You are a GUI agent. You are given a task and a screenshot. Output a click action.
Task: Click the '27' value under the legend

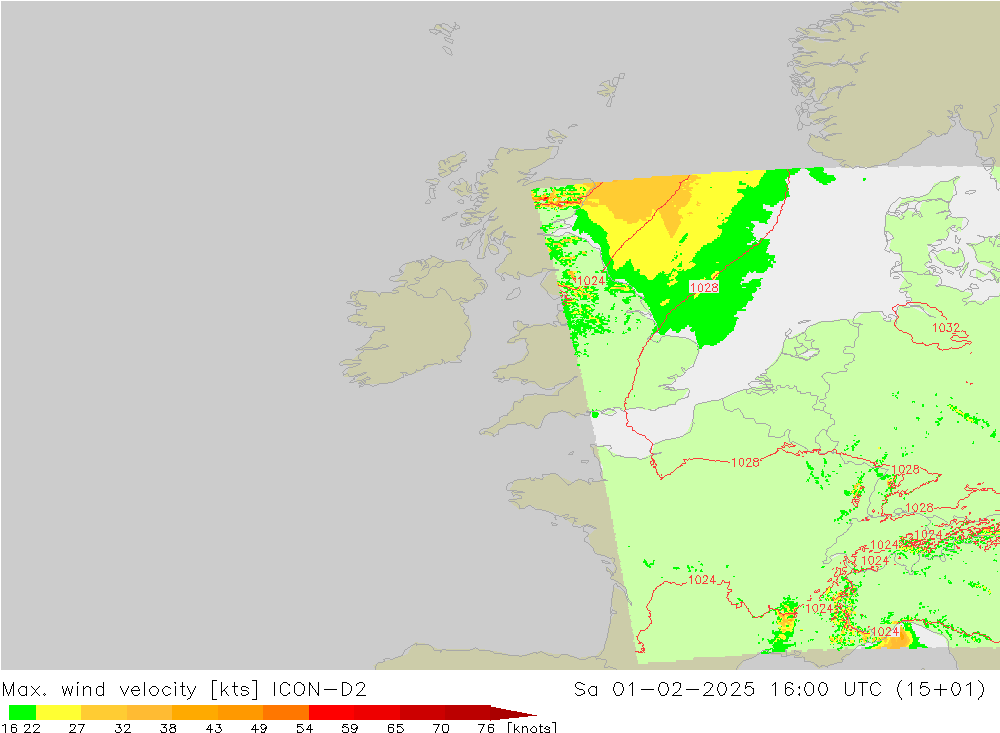(x=77, y=728)
